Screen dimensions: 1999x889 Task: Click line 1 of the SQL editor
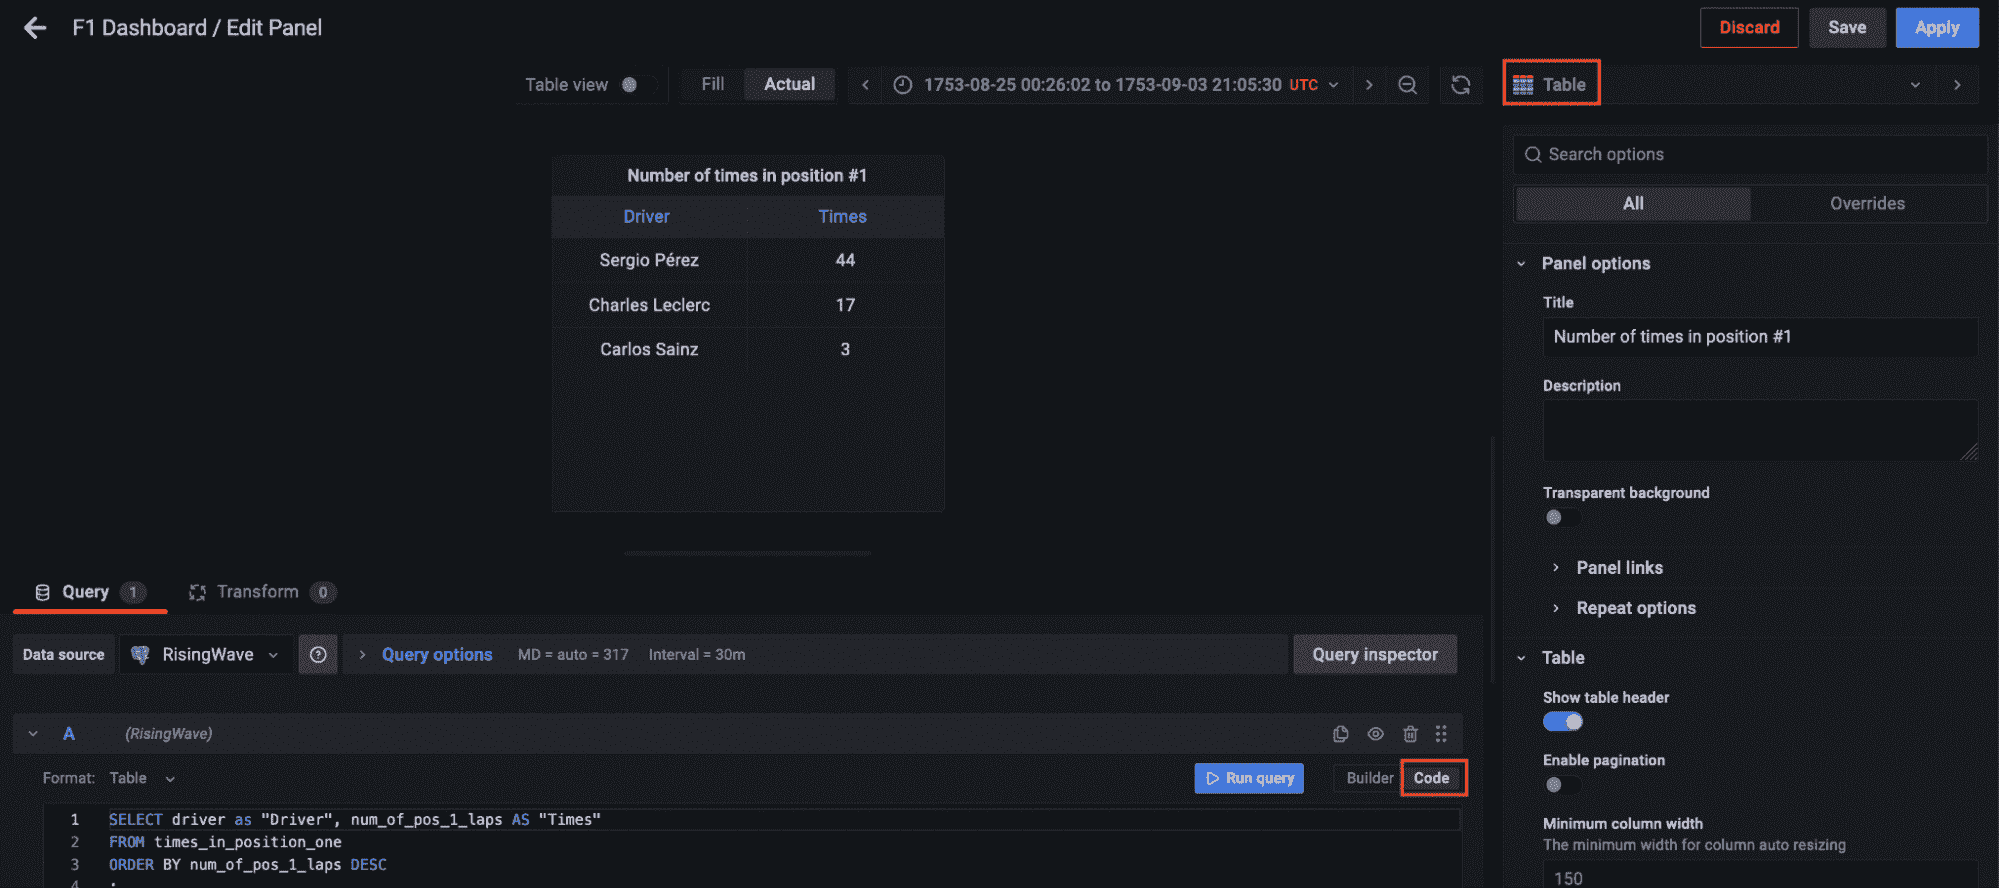point(355,820)
